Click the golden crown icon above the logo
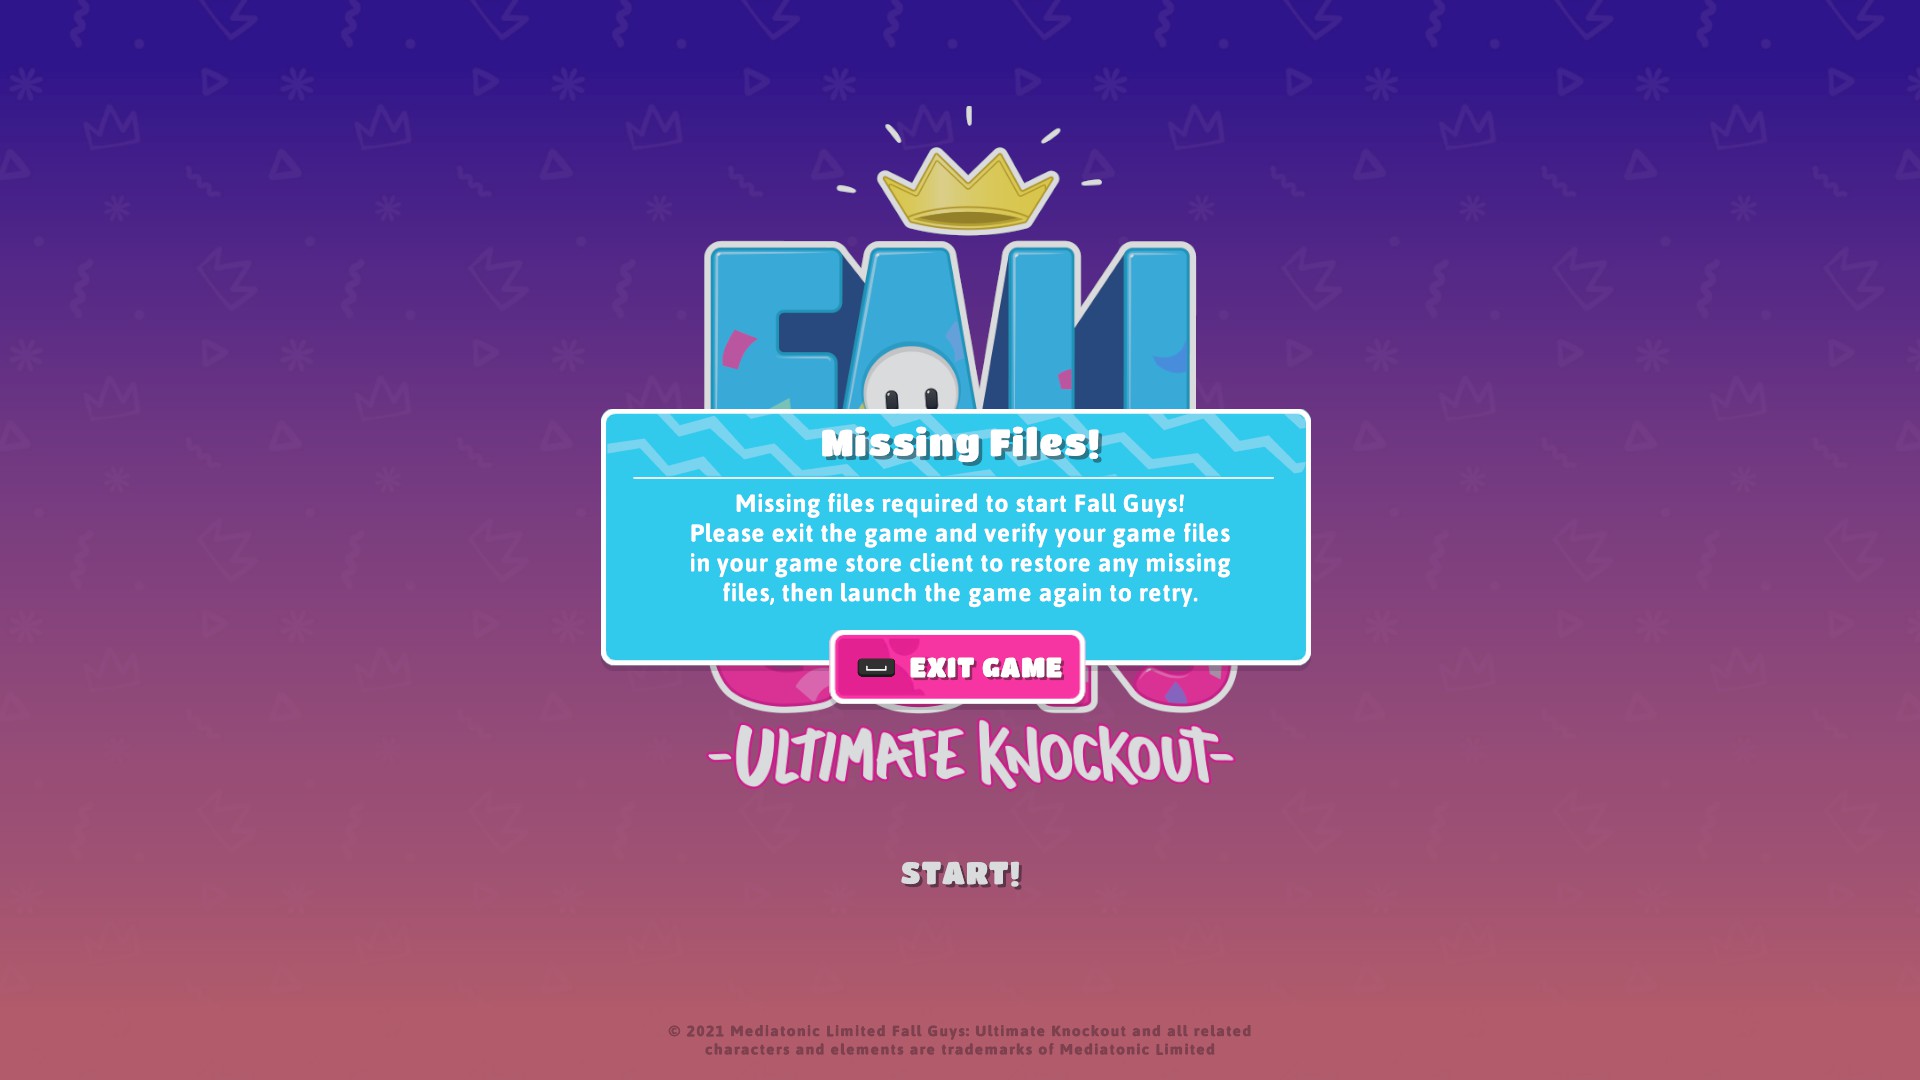 click(967, 188)
